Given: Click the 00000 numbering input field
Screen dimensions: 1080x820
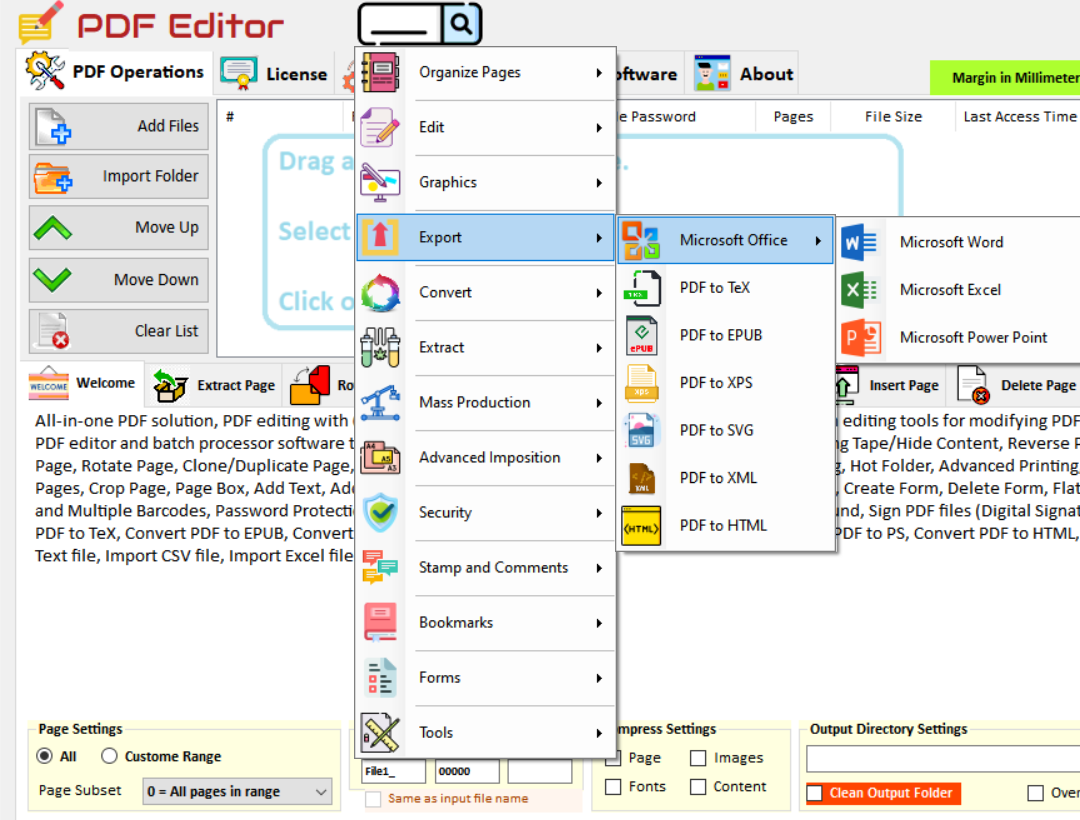Looking at the screenshot, I should coord(467,771).
